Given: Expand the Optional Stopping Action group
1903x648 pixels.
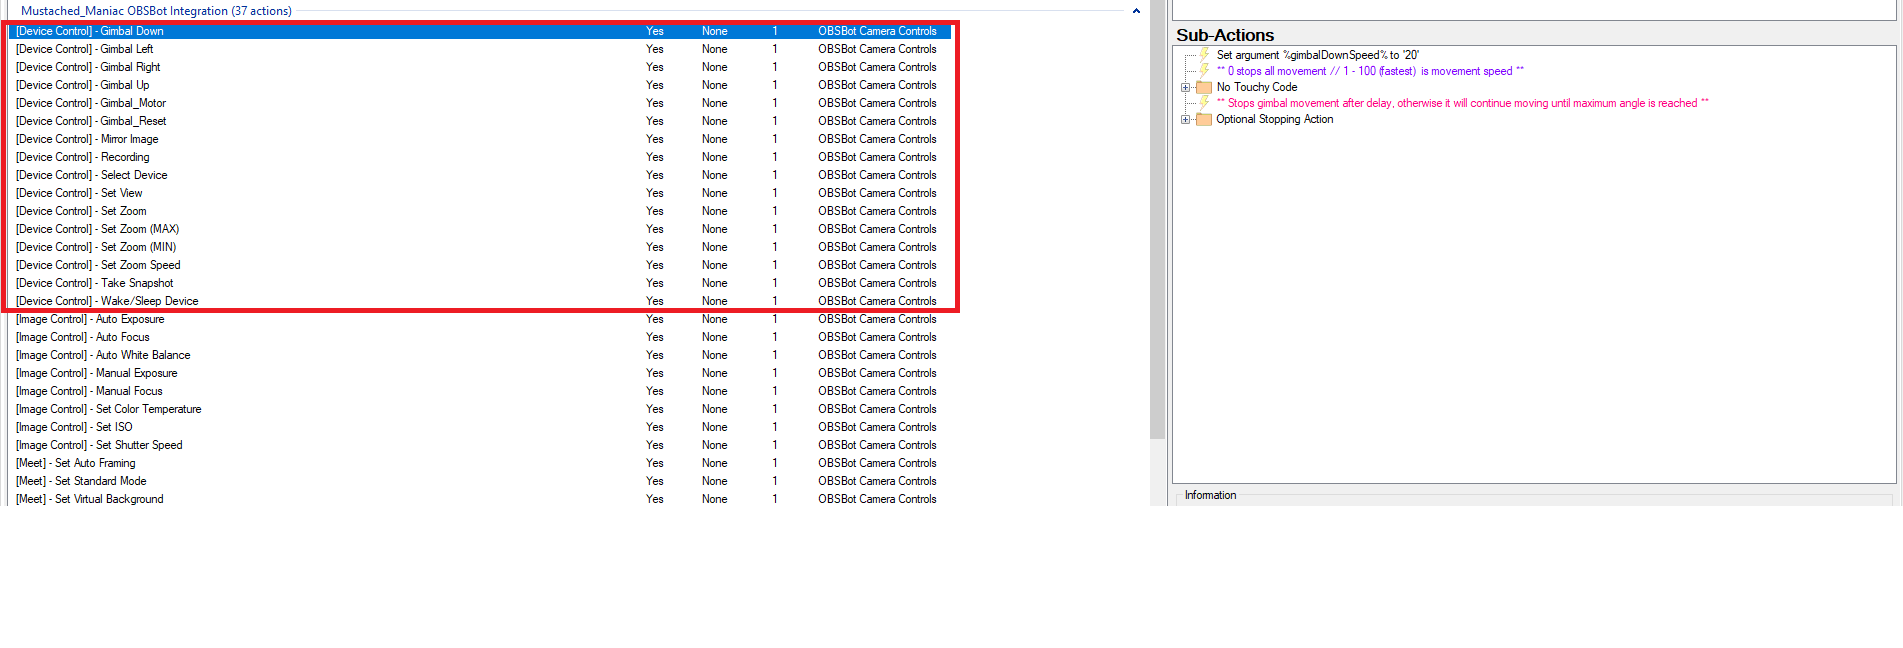Looking at the screenshot, I should (x=1186, y=120).
